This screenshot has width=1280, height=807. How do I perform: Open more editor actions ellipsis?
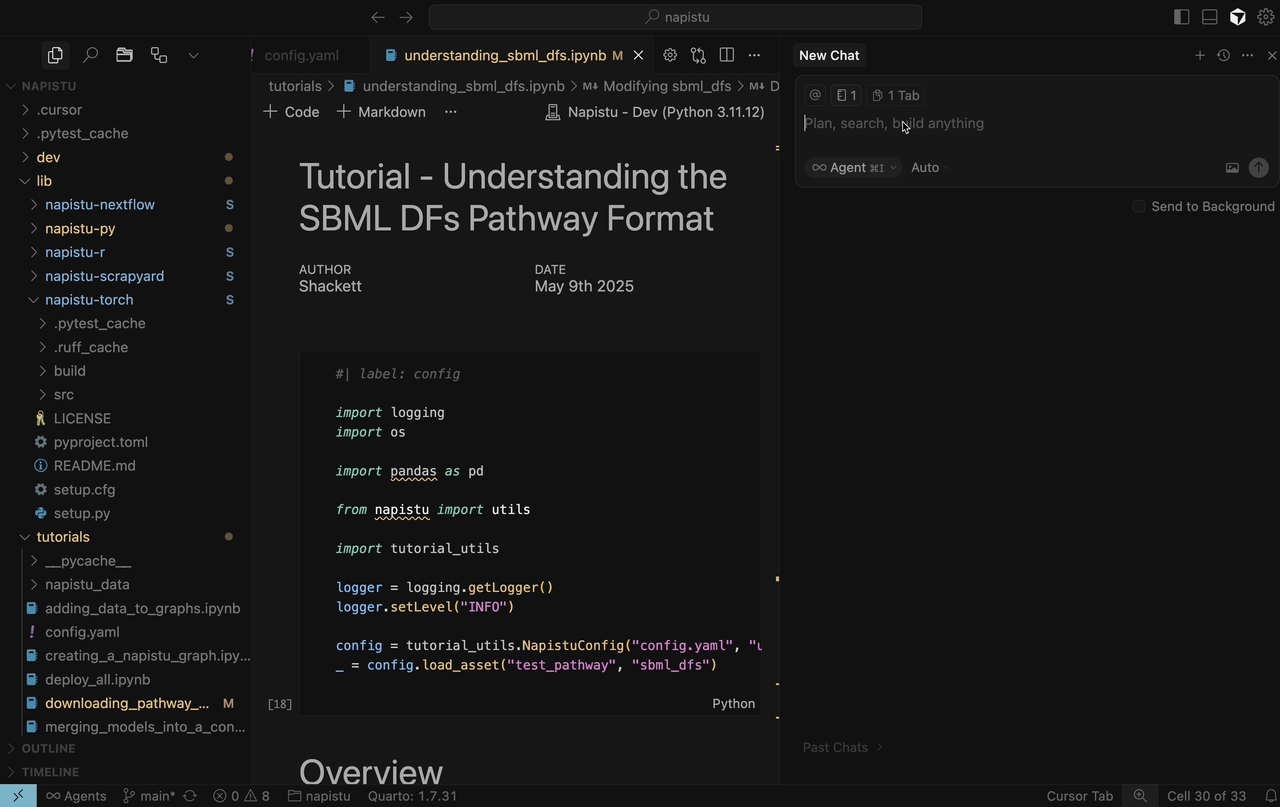click(754, 55)
